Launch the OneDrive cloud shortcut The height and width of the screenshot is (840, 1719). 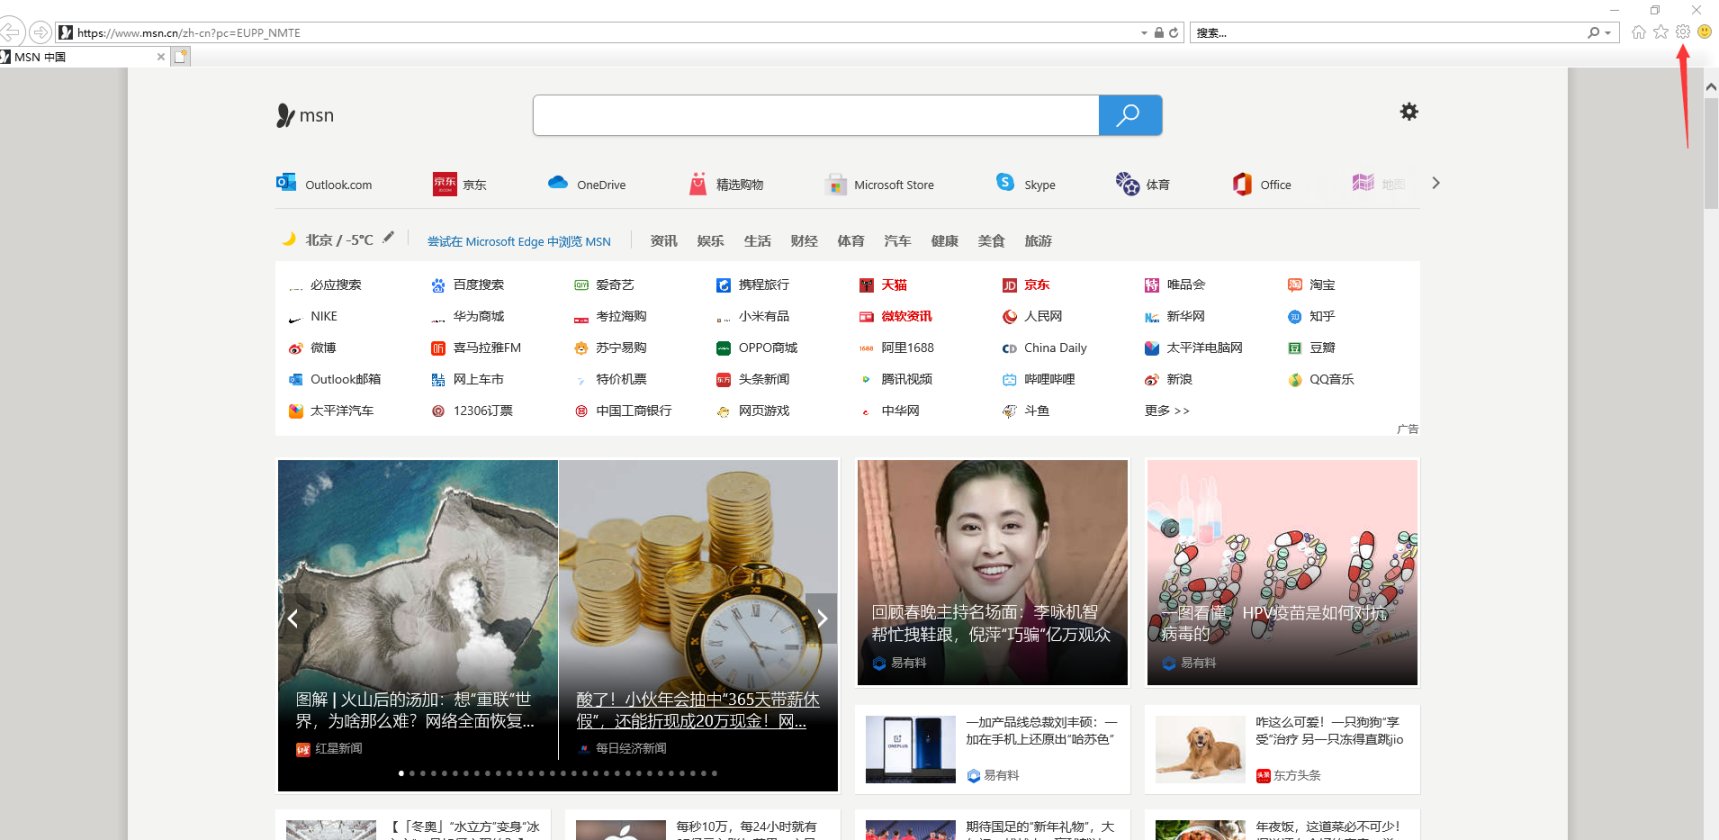tap(558, 183)
